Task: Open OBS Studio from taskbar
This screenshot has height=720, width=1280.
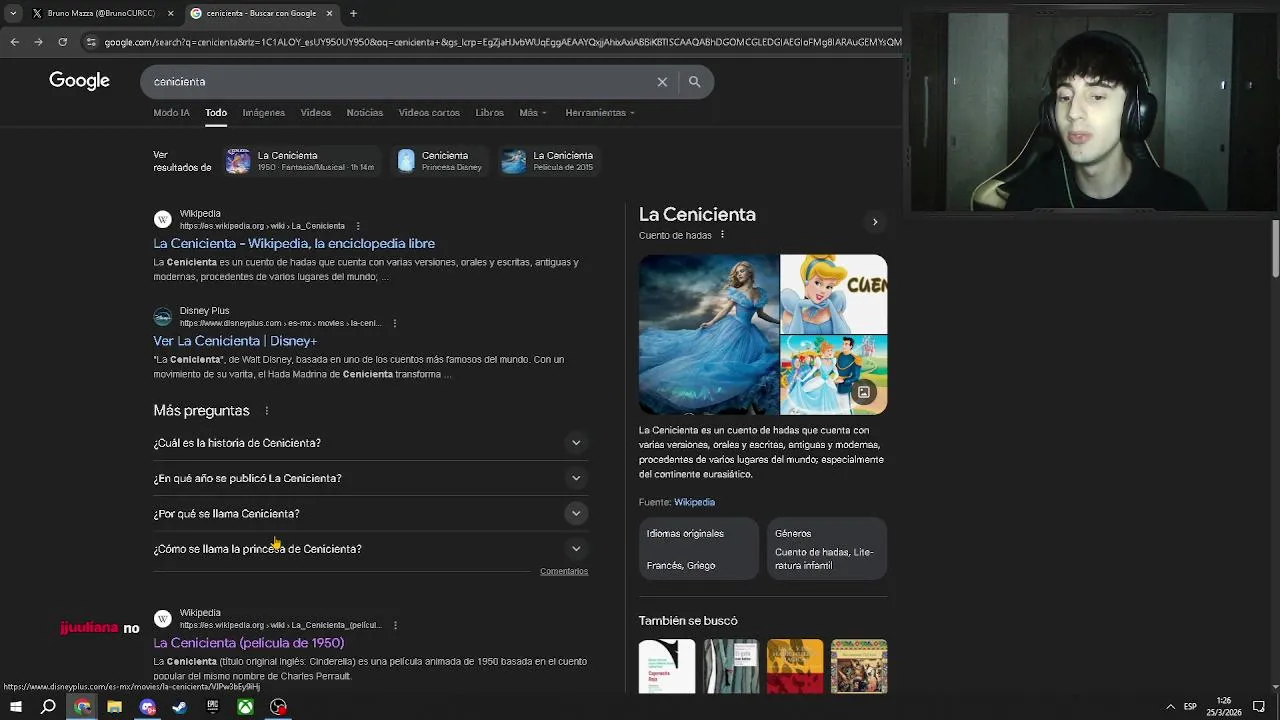Action: tap(278, 707)
